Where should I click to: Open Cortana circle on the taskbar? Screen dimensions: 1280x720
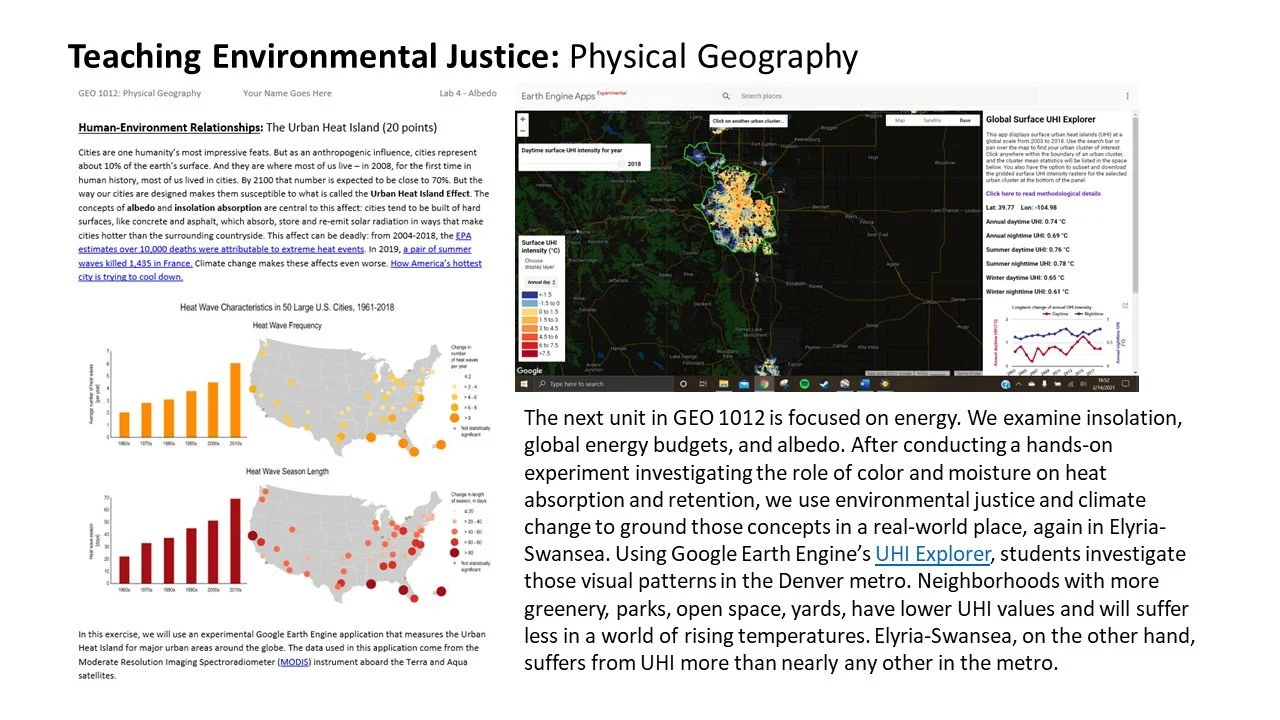point(683,384)
